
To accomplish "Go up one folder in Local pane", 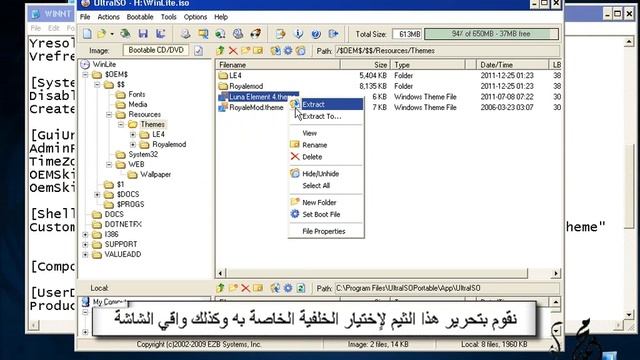I will (x=220, y=288).
